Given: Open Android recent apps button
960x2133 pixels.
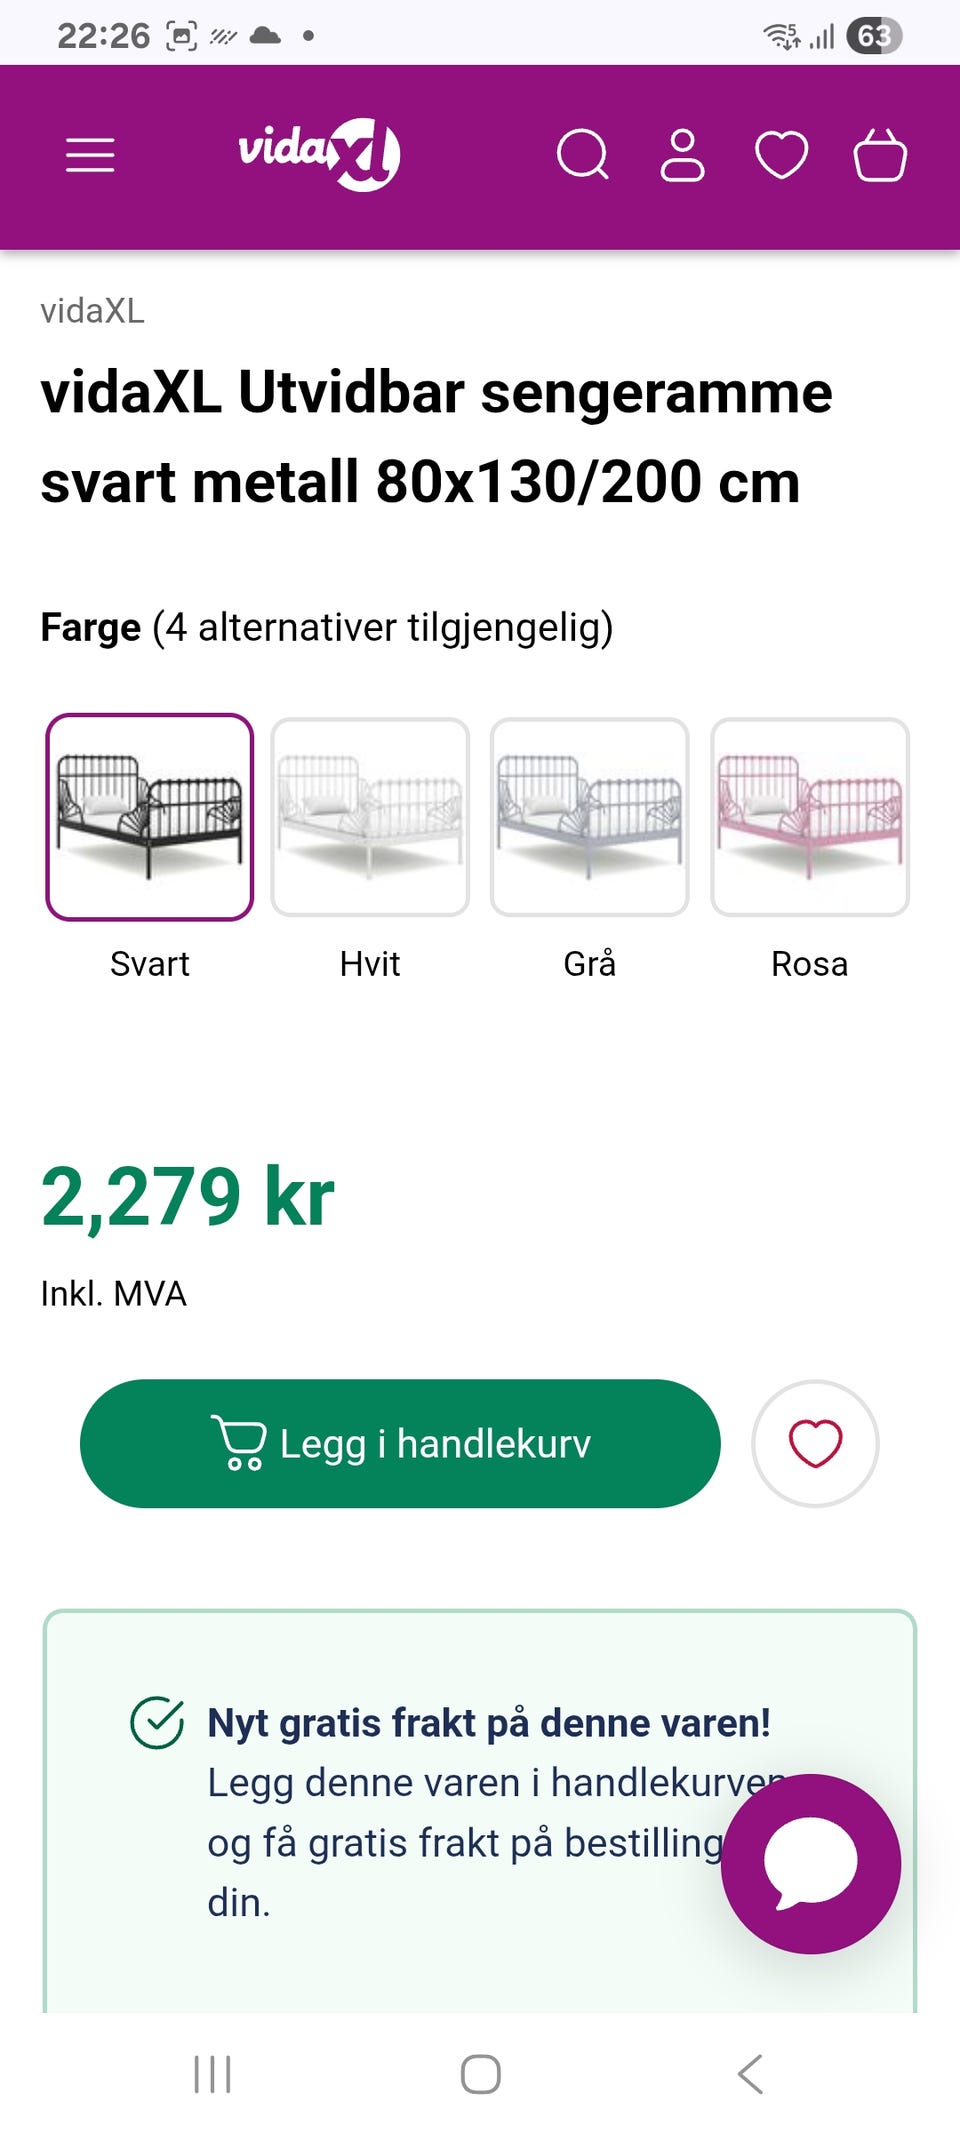Looking at the screenshot, I should pos(212,2074).
